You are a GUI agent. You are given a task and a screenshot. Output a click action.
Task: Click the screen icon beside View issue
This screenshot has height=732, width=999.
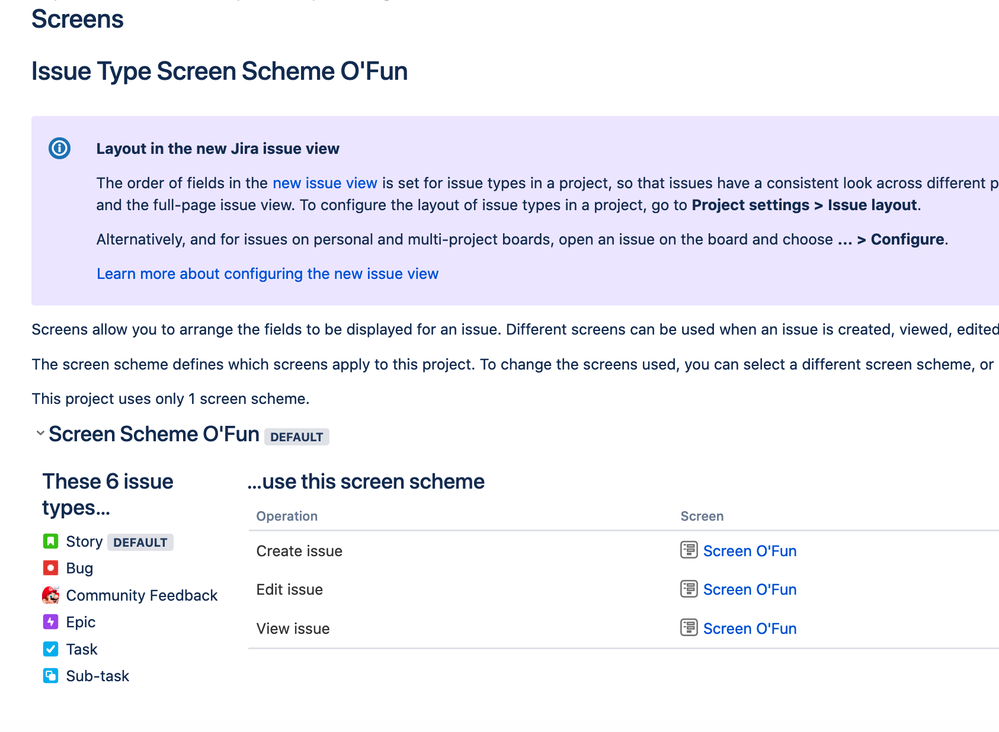688,628
